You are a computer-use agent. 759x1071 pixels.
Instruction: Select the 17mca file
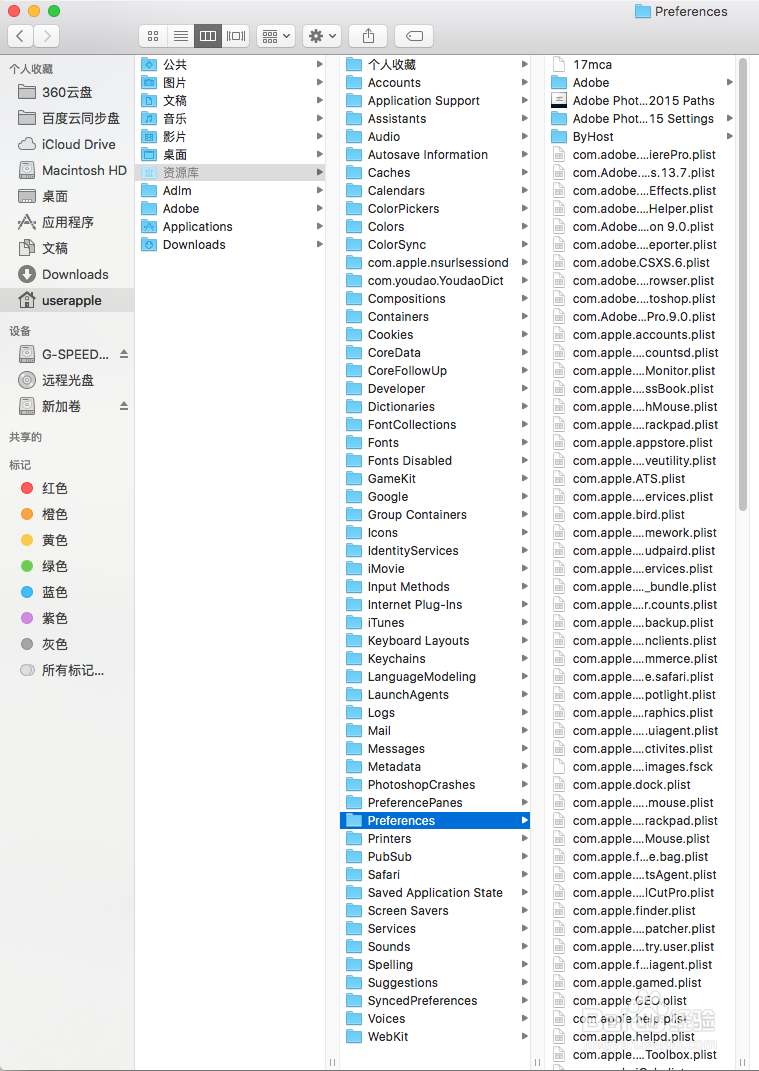click(641, 64)
